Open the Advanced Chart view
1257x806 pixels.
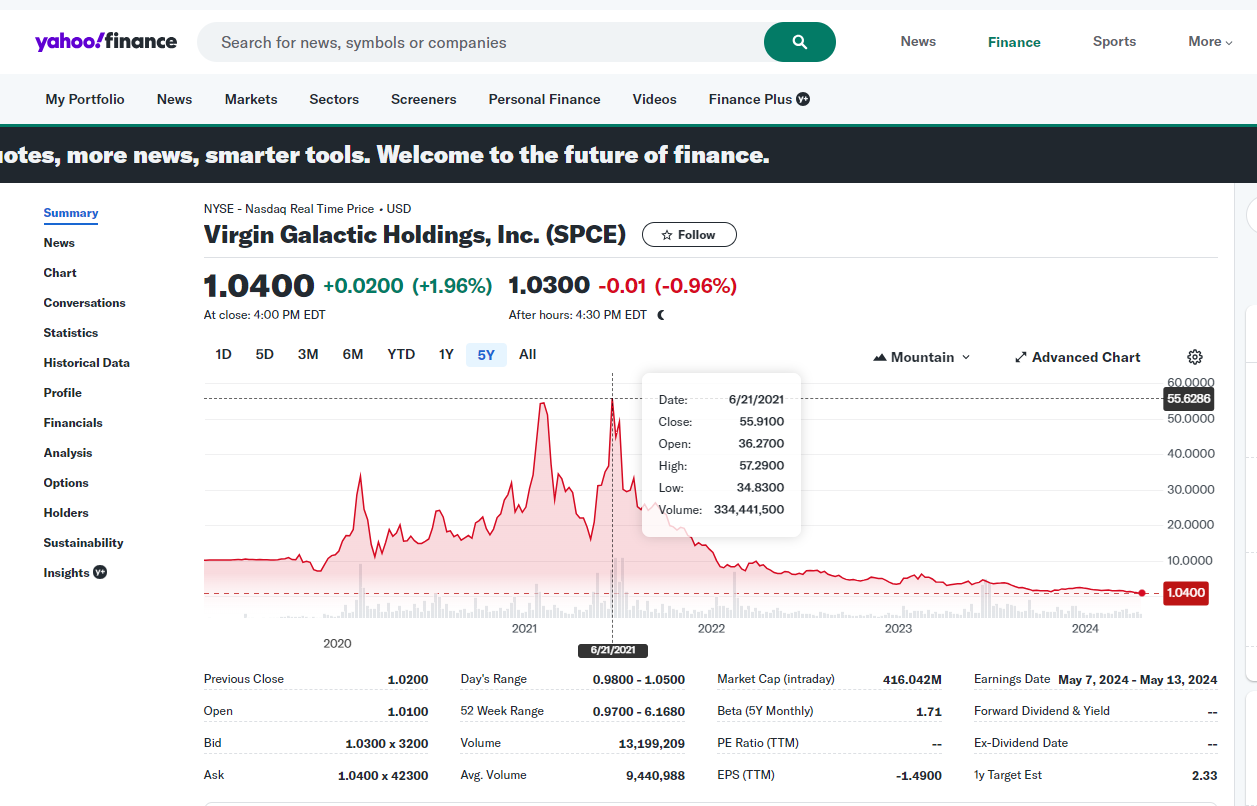click(x=1077, y=357)
